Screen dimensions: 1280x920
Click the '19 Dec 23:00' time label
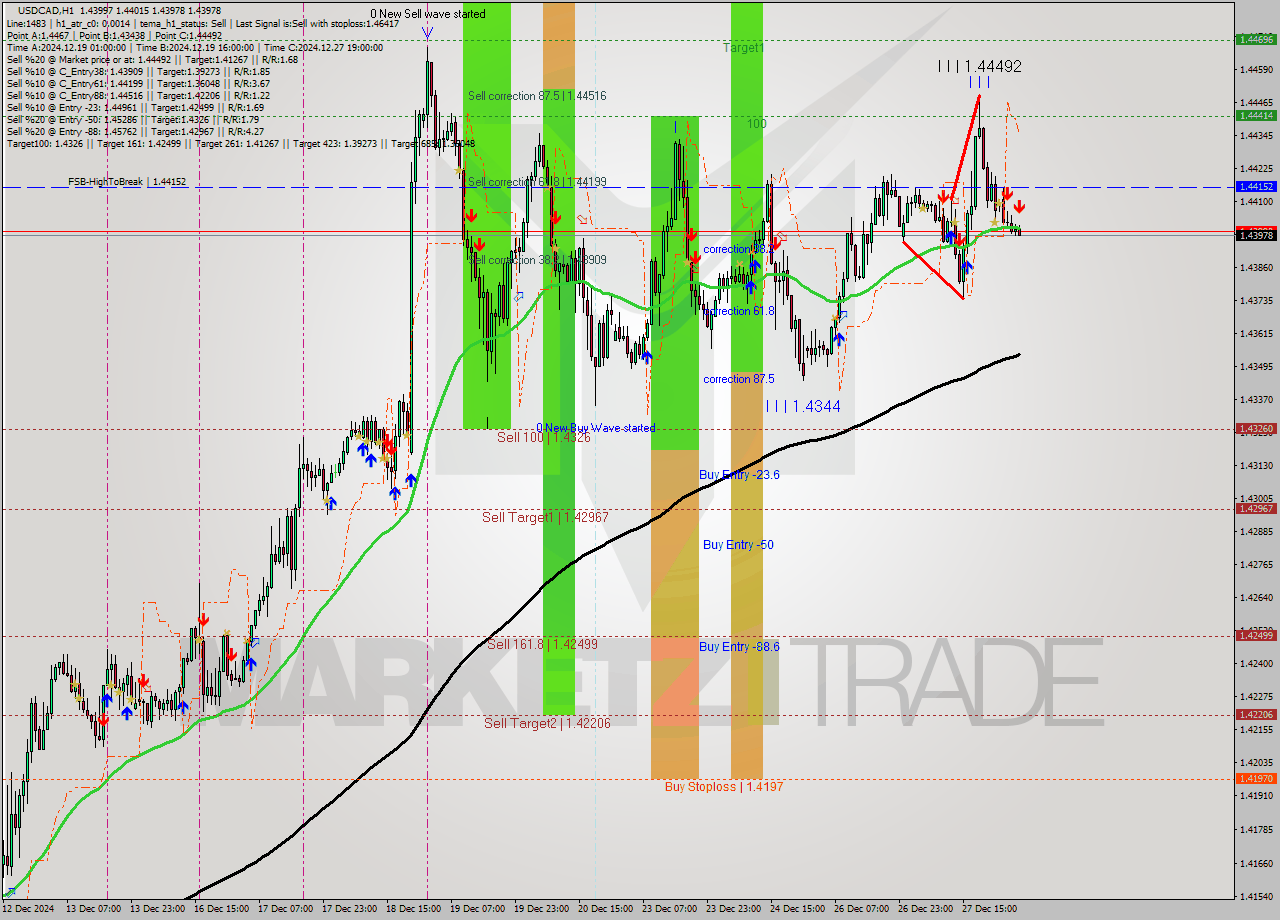click(x=543, y=909)
